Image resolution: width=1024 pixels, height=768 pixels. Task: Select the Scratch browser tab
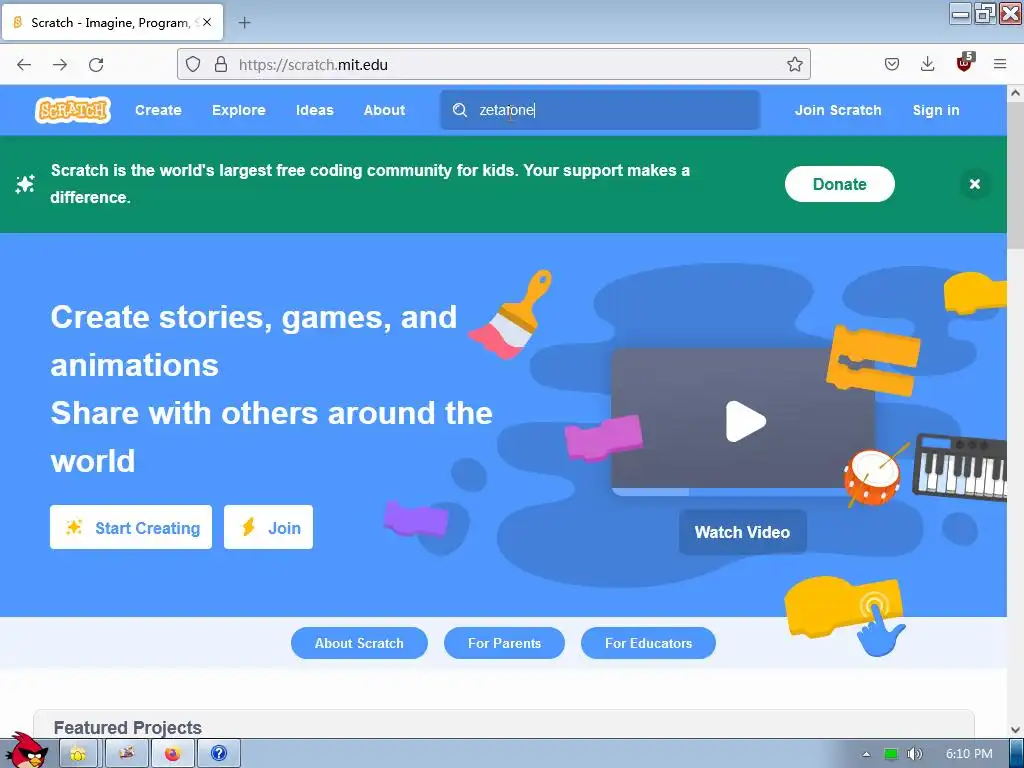coord(112,22)
